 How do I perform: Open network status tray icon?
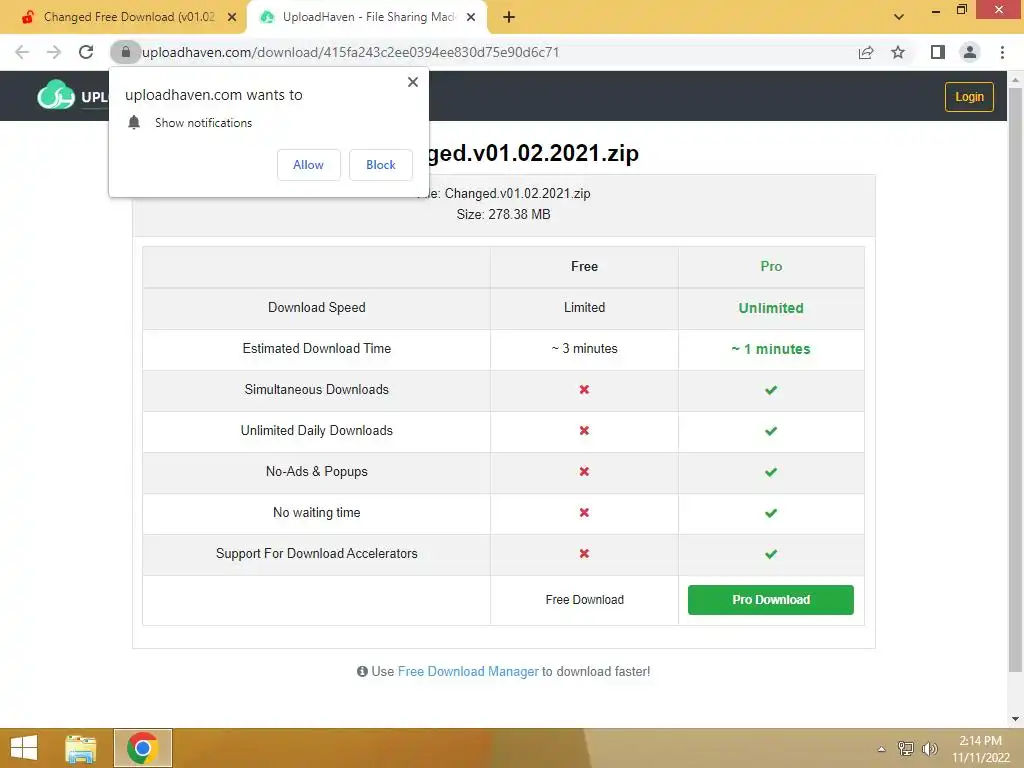(906, 748)
